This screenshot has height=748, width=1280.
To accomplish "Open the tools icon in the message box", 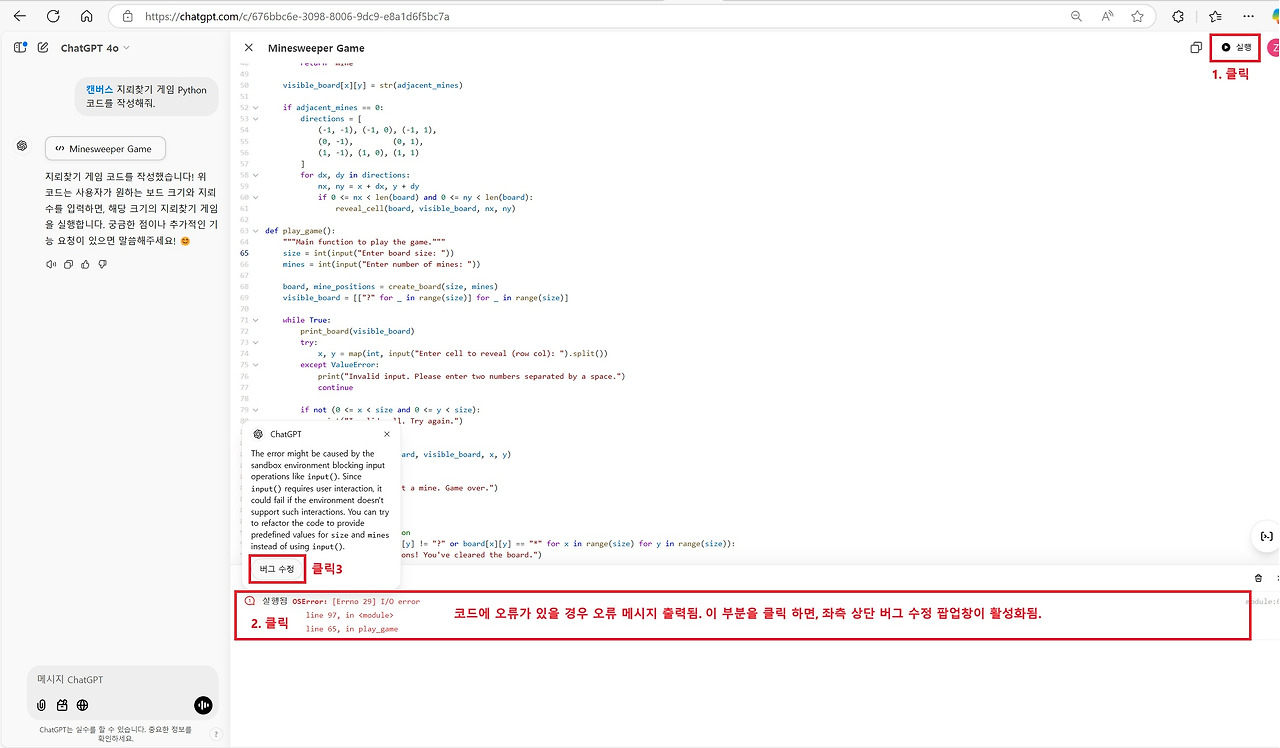I will pos(62,705).
